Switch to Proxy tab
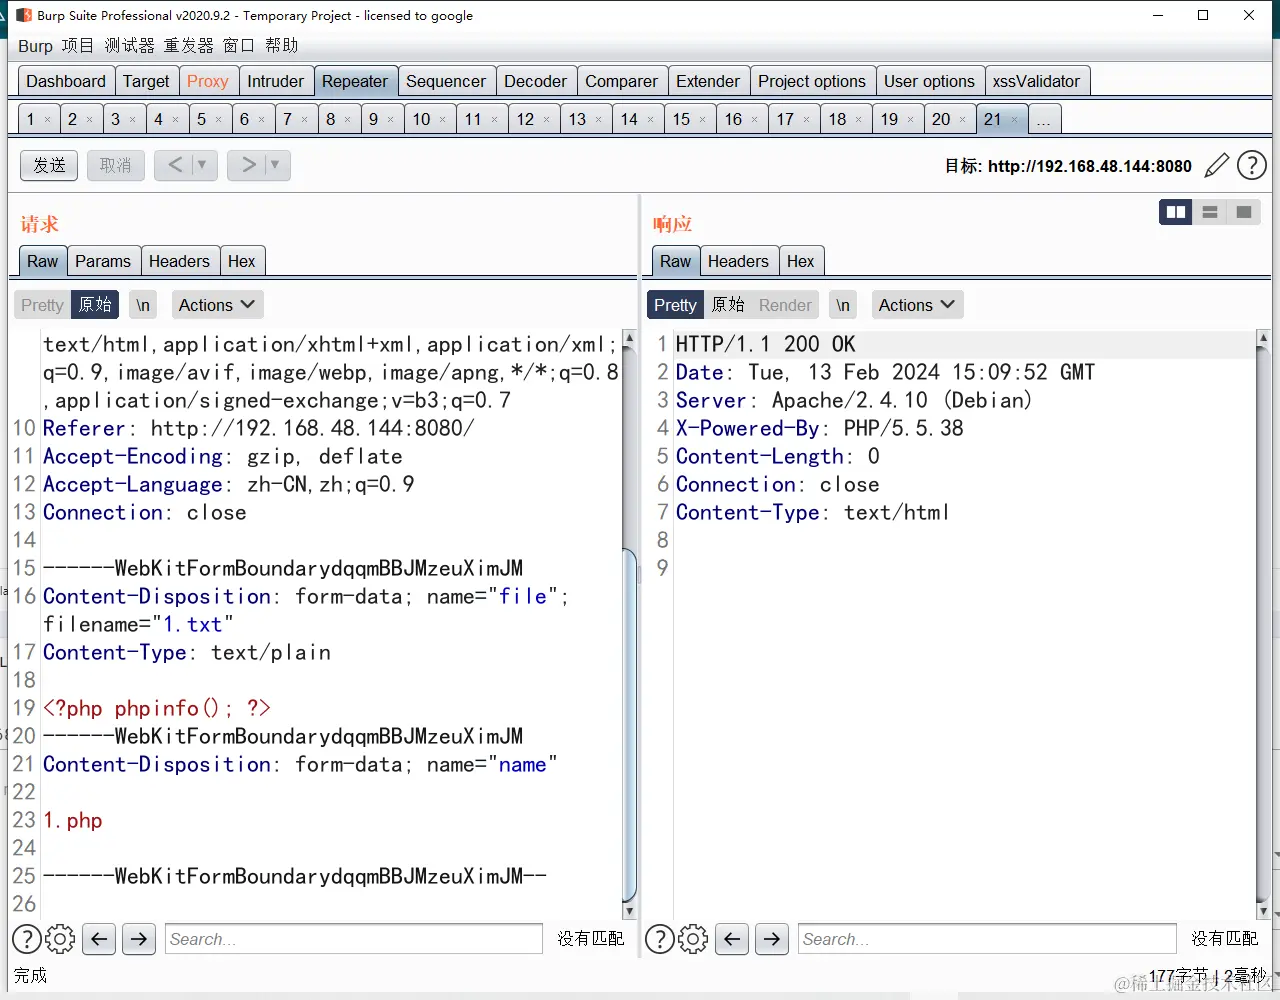The width and height of the screenshot is (1280, 1000). 208,81
